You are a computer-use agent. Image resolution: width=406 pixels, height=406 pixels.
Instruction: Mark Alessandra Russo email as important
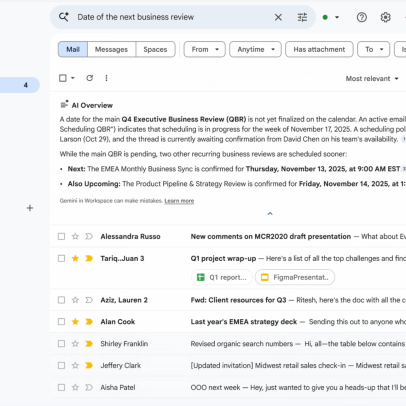pos(89,236)
